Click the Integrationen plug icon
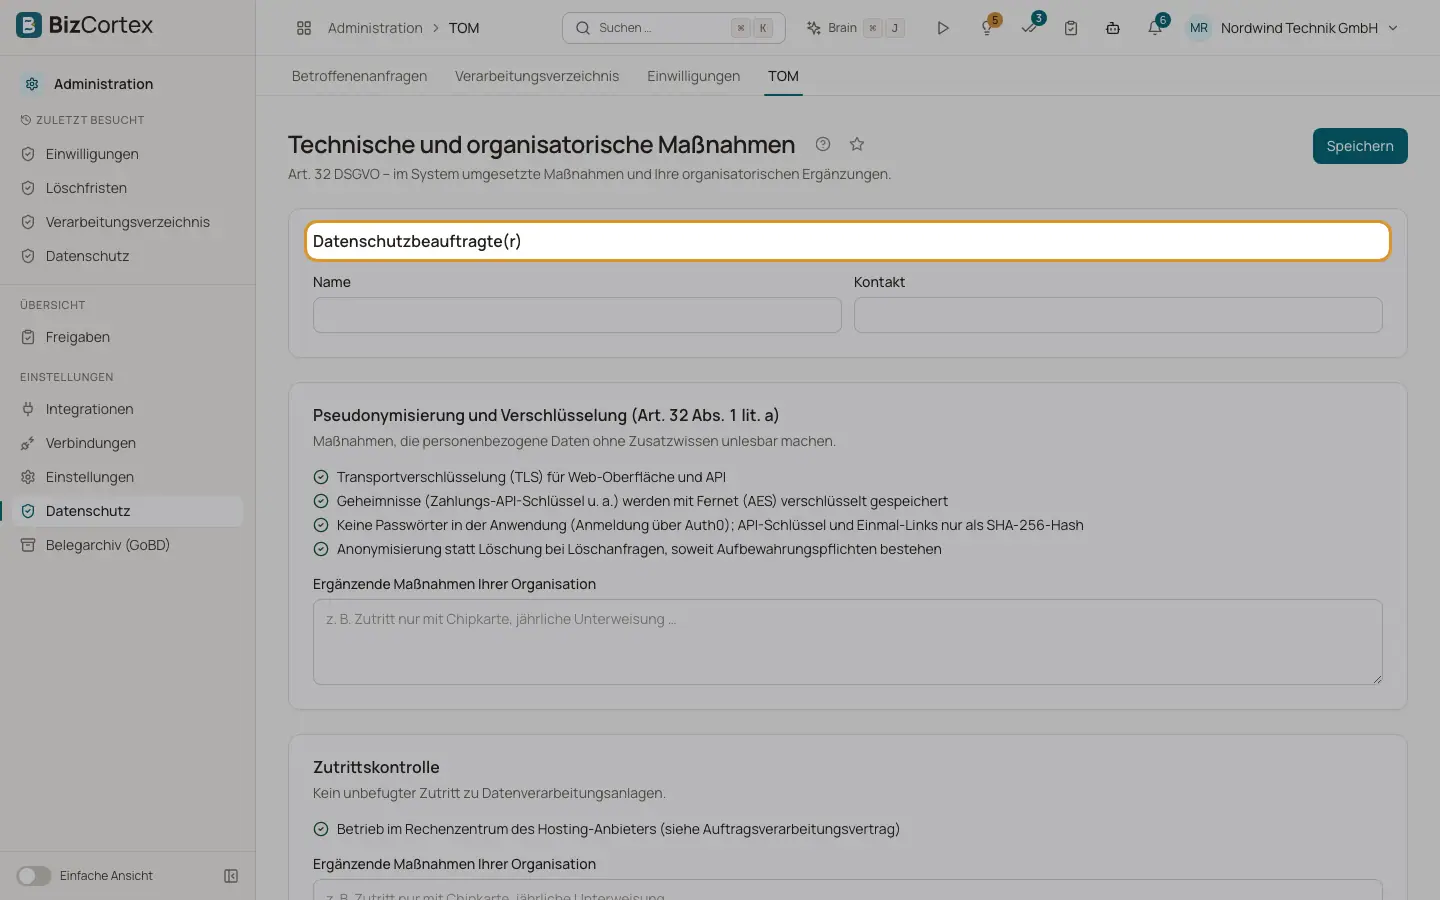This screenshot has width=1440, height=900. pos(28,409)
